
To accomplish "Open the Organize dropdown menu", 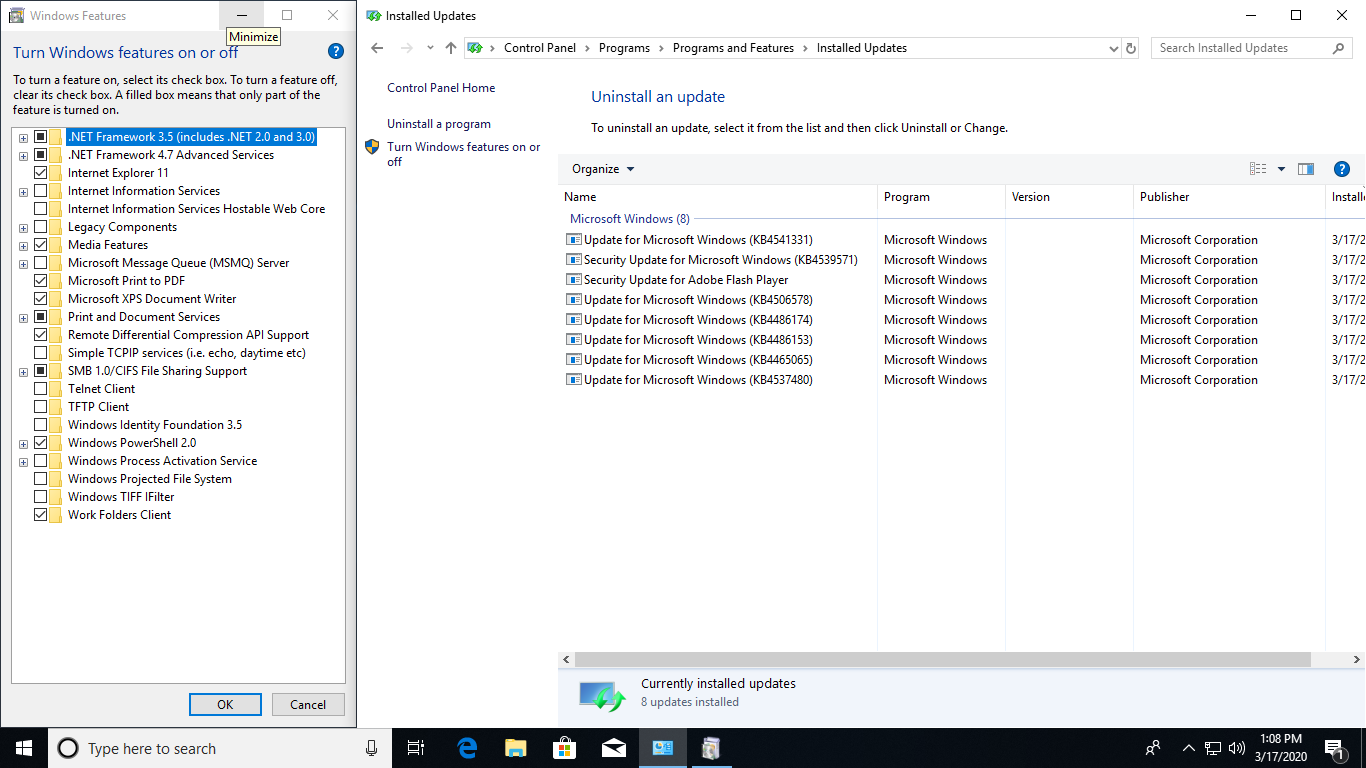I will coord(603,169).
